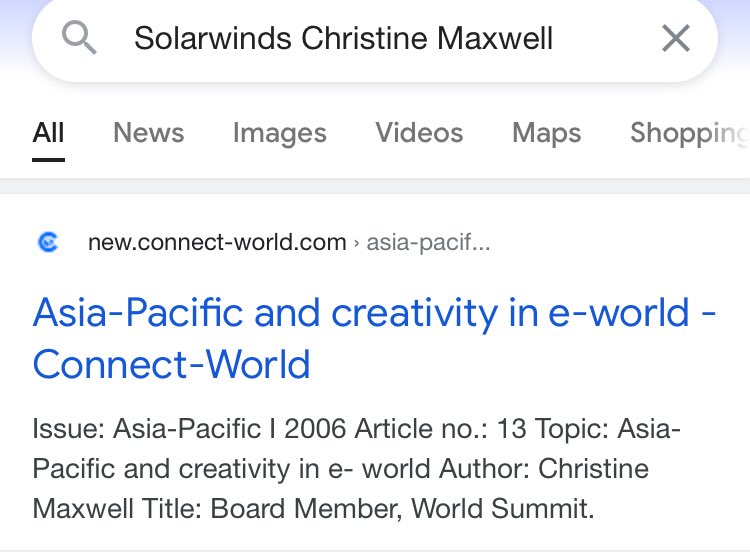750x552 pixels.
Task: Select the All results tab
Action: point(48,132)
